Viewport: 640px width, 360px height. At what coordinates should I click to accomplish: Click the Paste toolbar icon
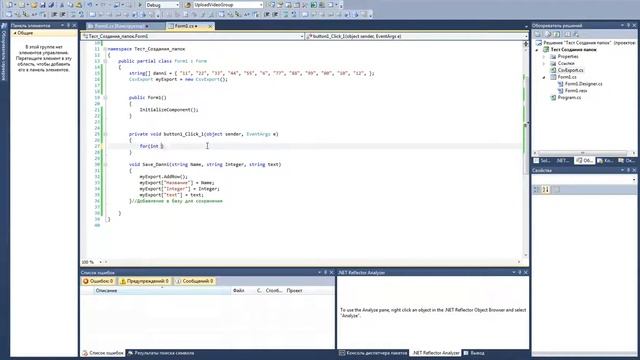pos(79,5)
